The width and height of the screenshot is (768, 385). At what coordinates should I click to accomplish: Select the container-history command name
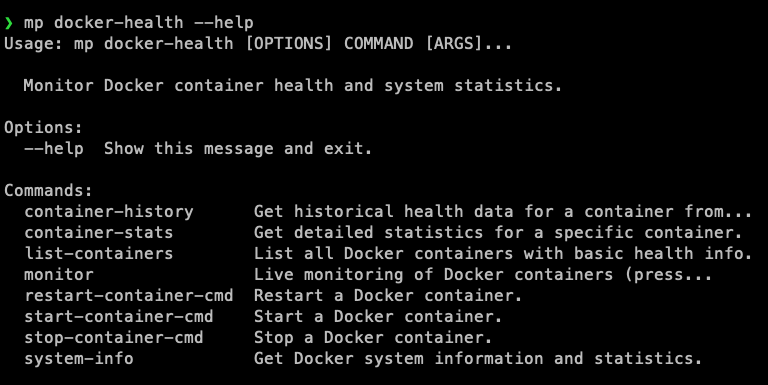[x=109, y=212]
